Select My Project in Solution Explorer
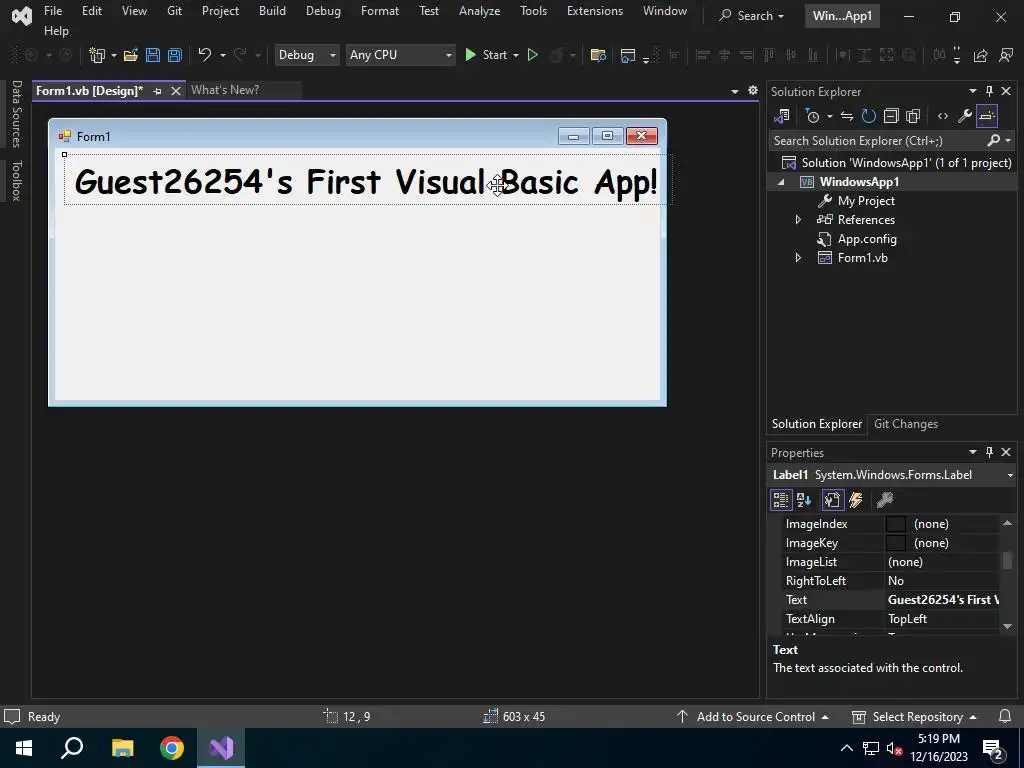The height and width of the screenshot is (768, 1024). [x=866, y=201]
